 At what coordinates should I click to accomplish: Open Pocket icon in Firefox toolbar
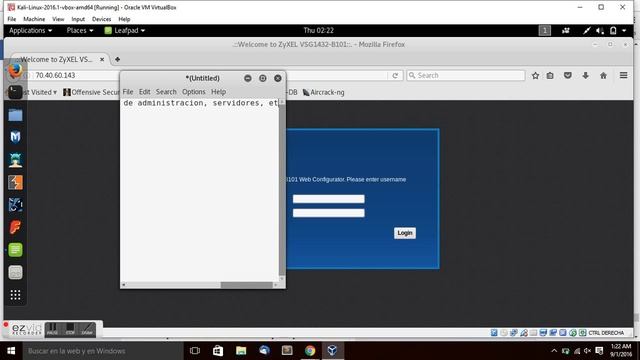(567, 76)
